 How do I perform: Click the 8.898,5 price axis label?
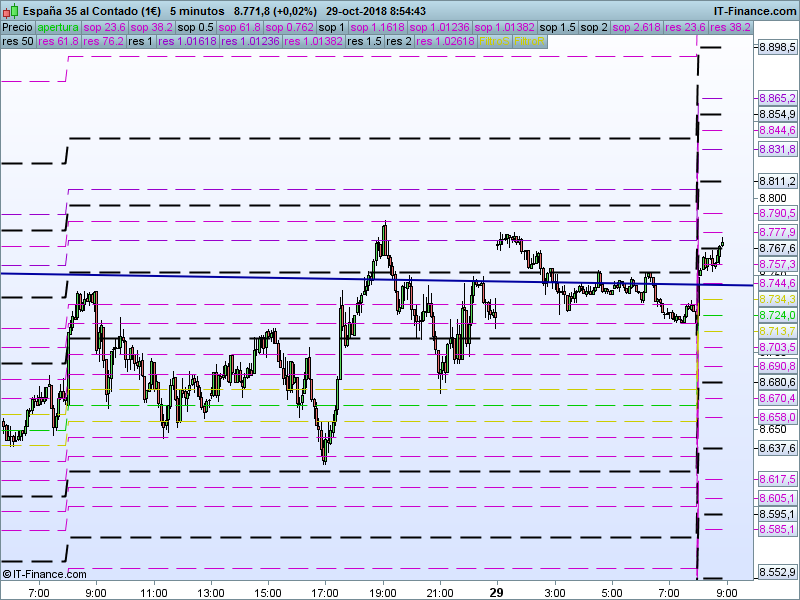coord(777,47)
